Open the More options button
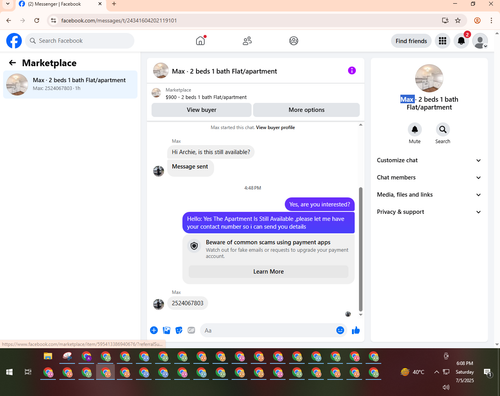Screen dimensions: 500x396 306,110
